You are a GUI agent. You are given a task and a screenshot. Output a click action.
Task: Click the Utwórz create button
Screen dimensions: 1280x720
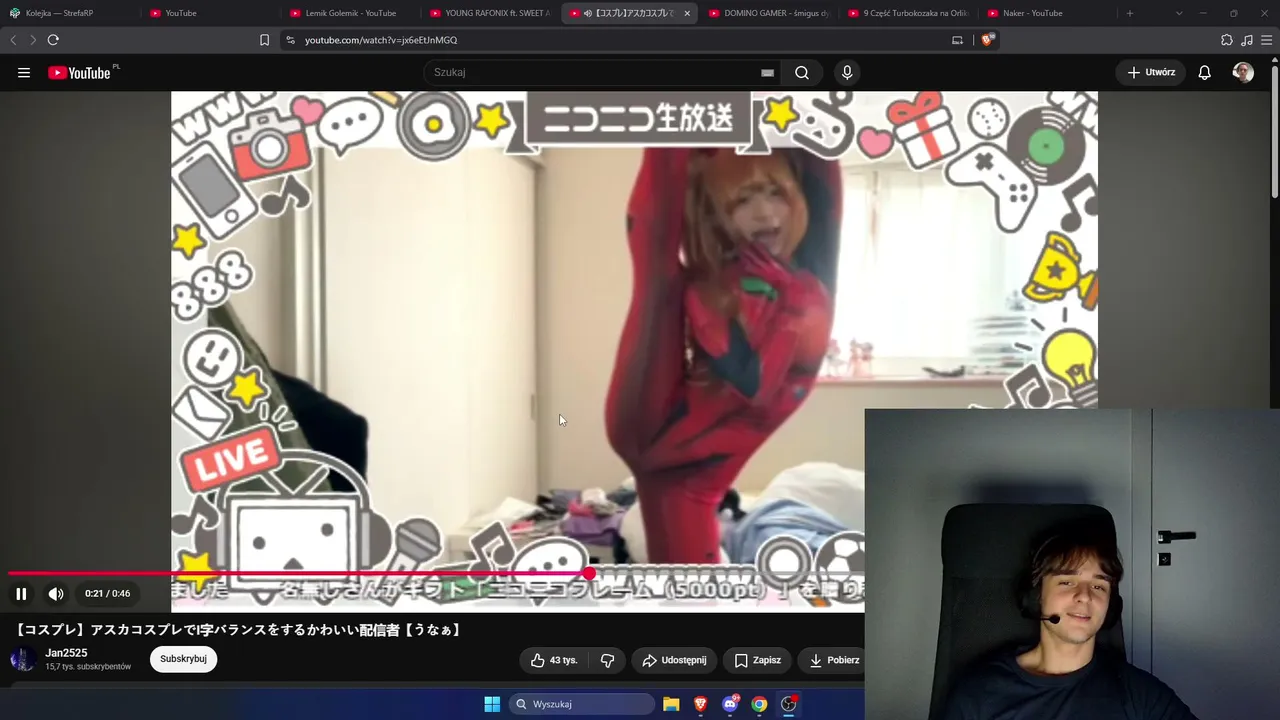[x=1151, y=72]
